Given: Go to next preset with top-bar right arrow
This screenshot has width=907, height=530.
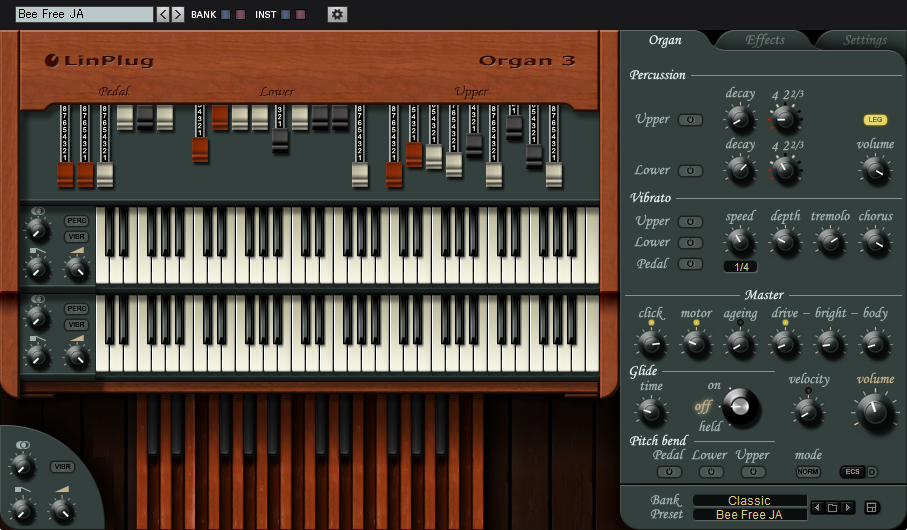Looking at the screenshot, I should click(178, 14).
